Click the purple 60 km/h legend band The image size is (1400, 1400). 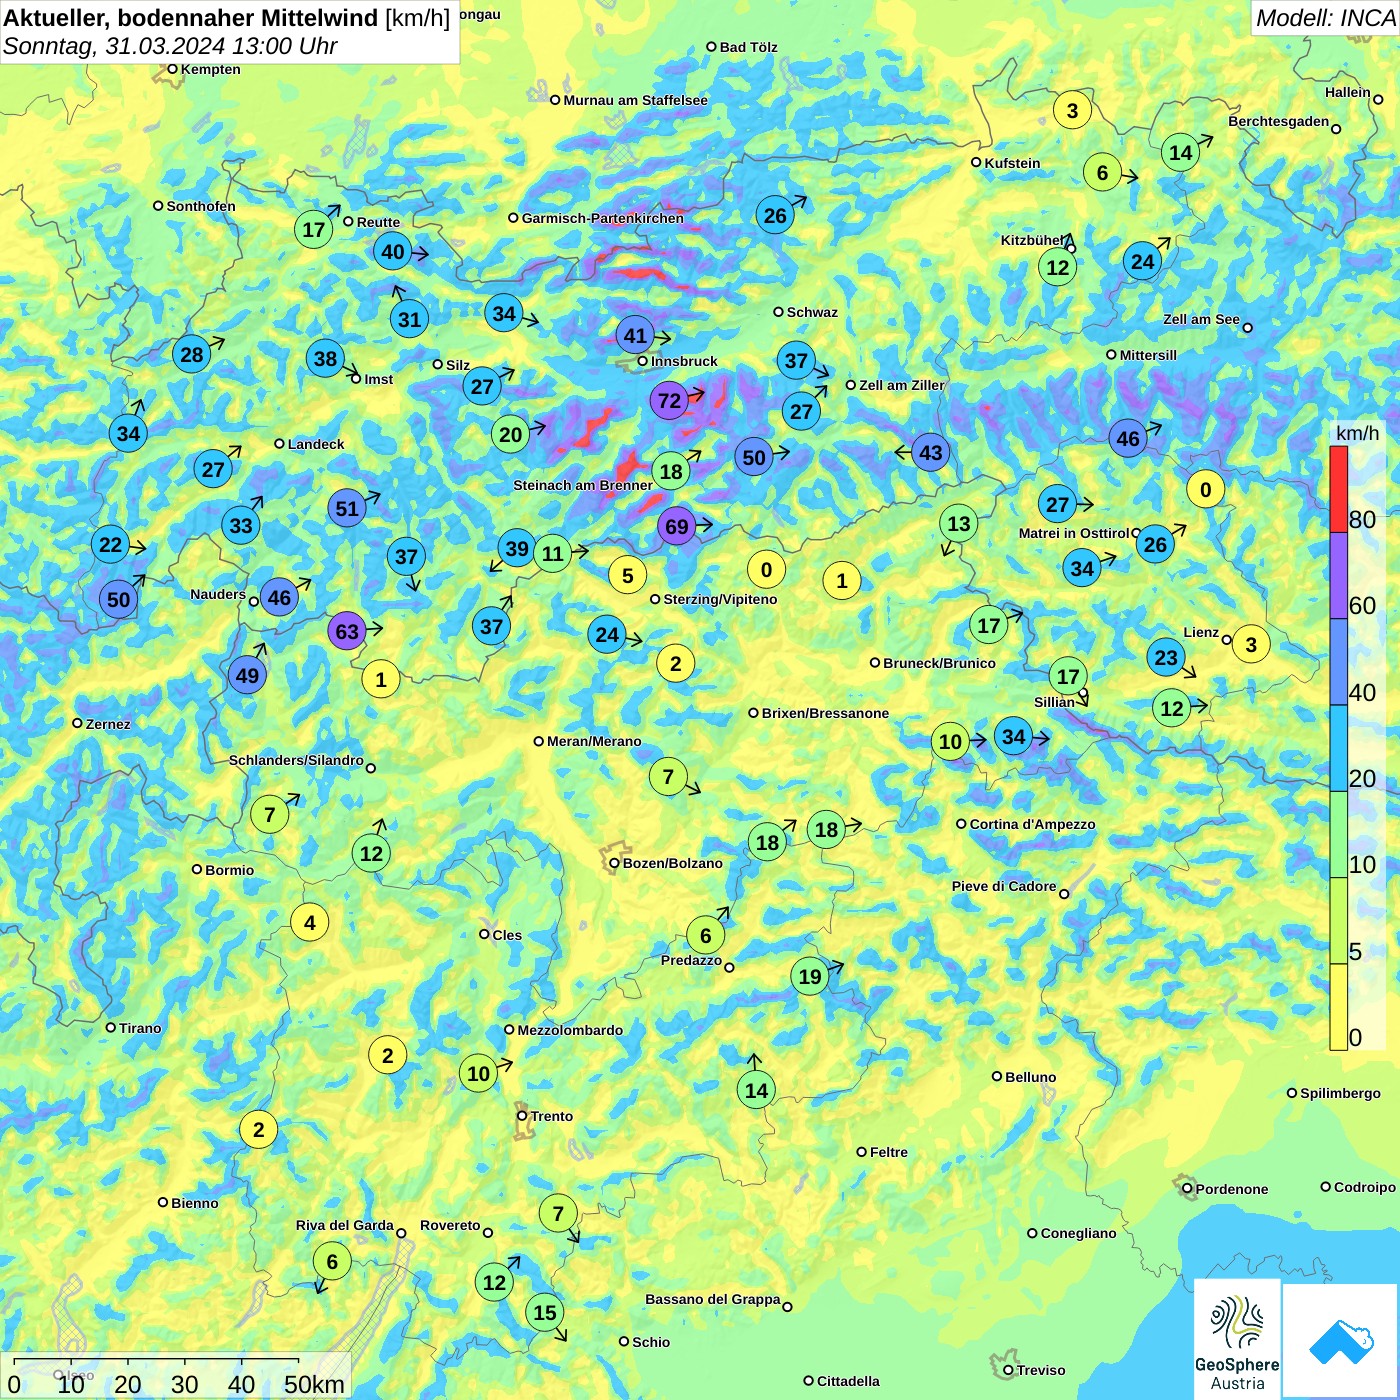[1339, 576]
